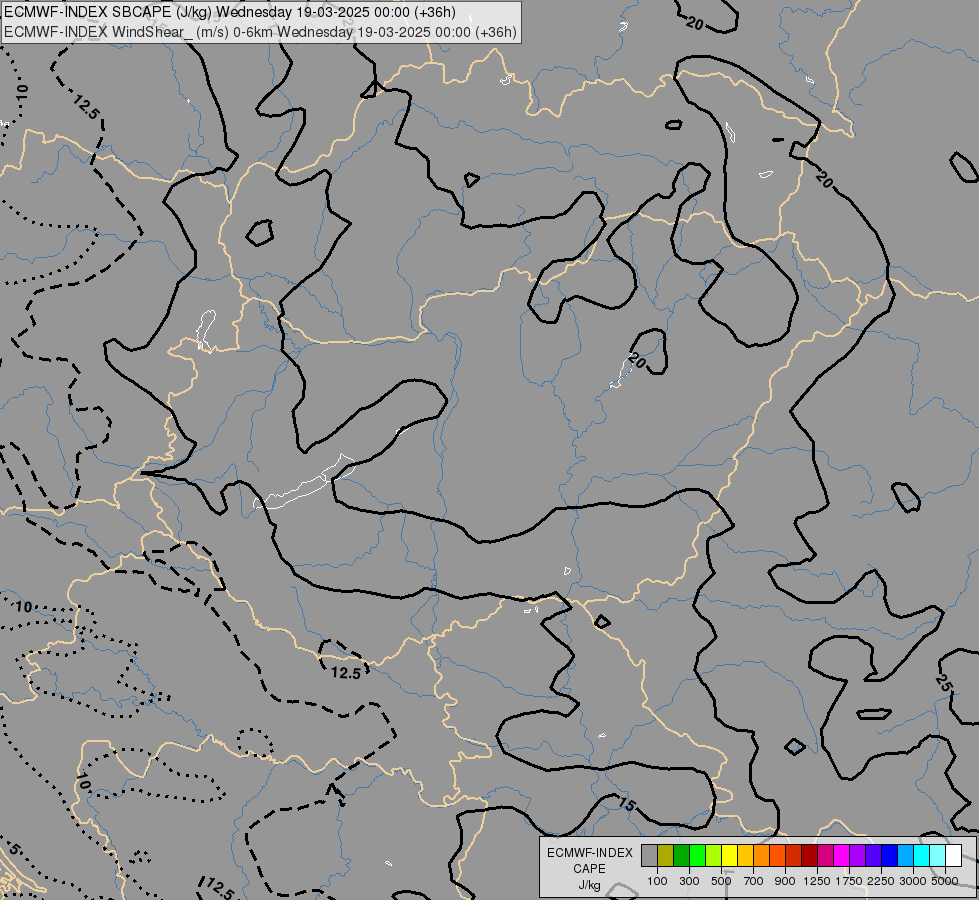Click the "15" contour label on the map
979x900 pixels.
click(626, 804)
